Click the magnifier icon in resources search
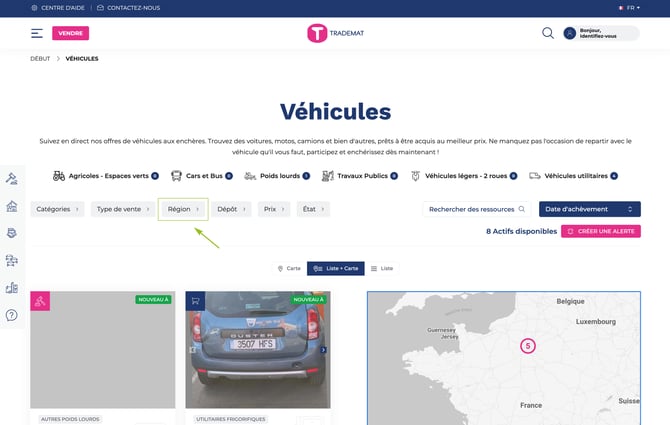Image resolution: width=670 pixels, height=425 pixels. [522, 209]
